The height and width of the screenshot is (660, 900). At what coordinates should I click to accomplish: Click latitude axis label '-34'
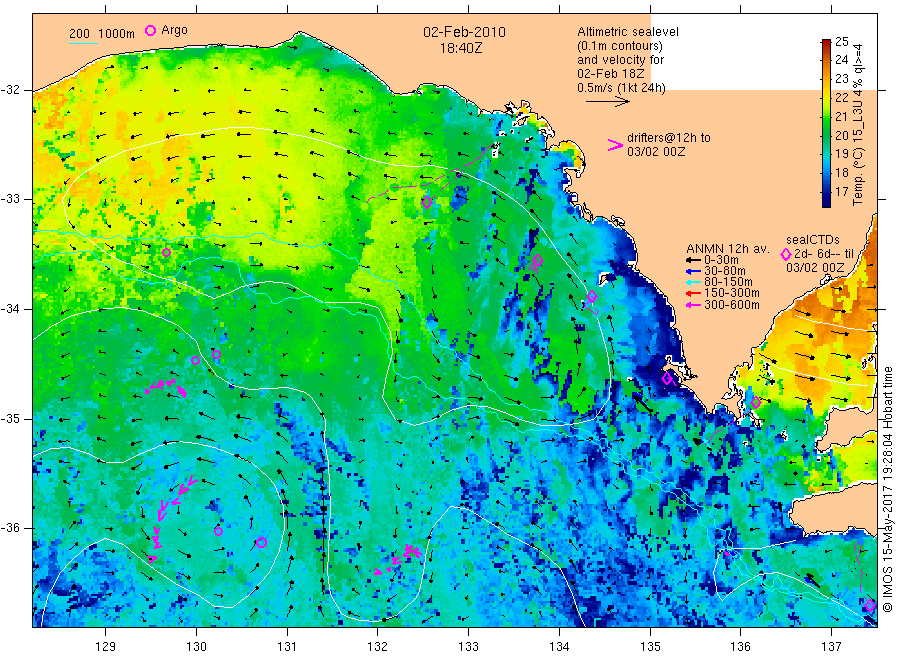(10, 309)
